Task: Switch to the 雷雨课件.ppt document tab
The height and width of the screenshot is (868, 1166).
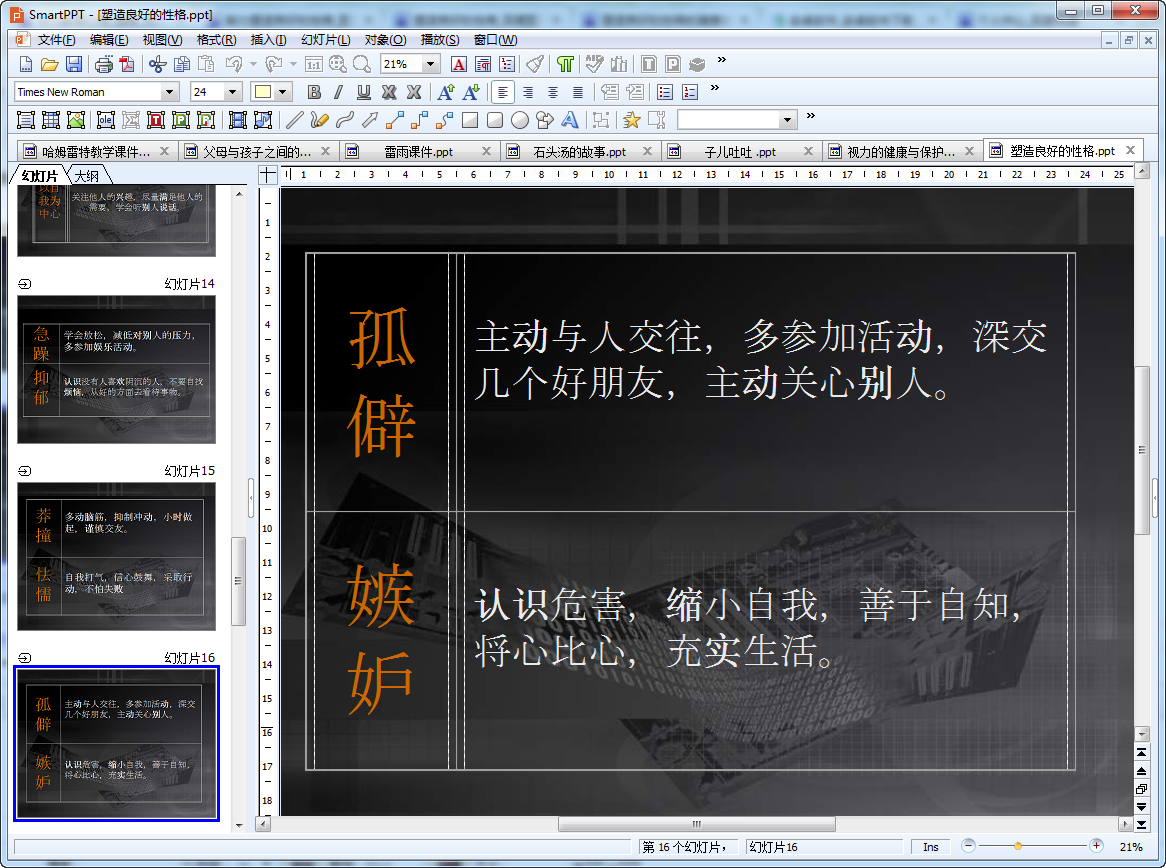Action: [x=418, y=152]
